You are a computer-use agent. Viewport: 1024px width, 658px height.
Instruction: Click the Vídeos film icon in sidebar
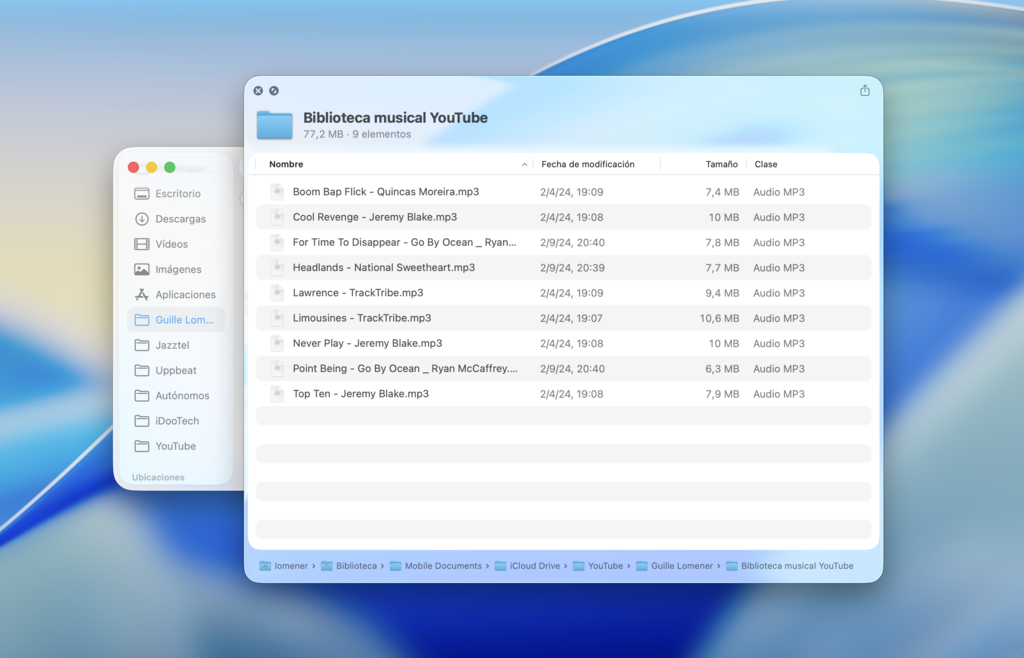point(142,244)
